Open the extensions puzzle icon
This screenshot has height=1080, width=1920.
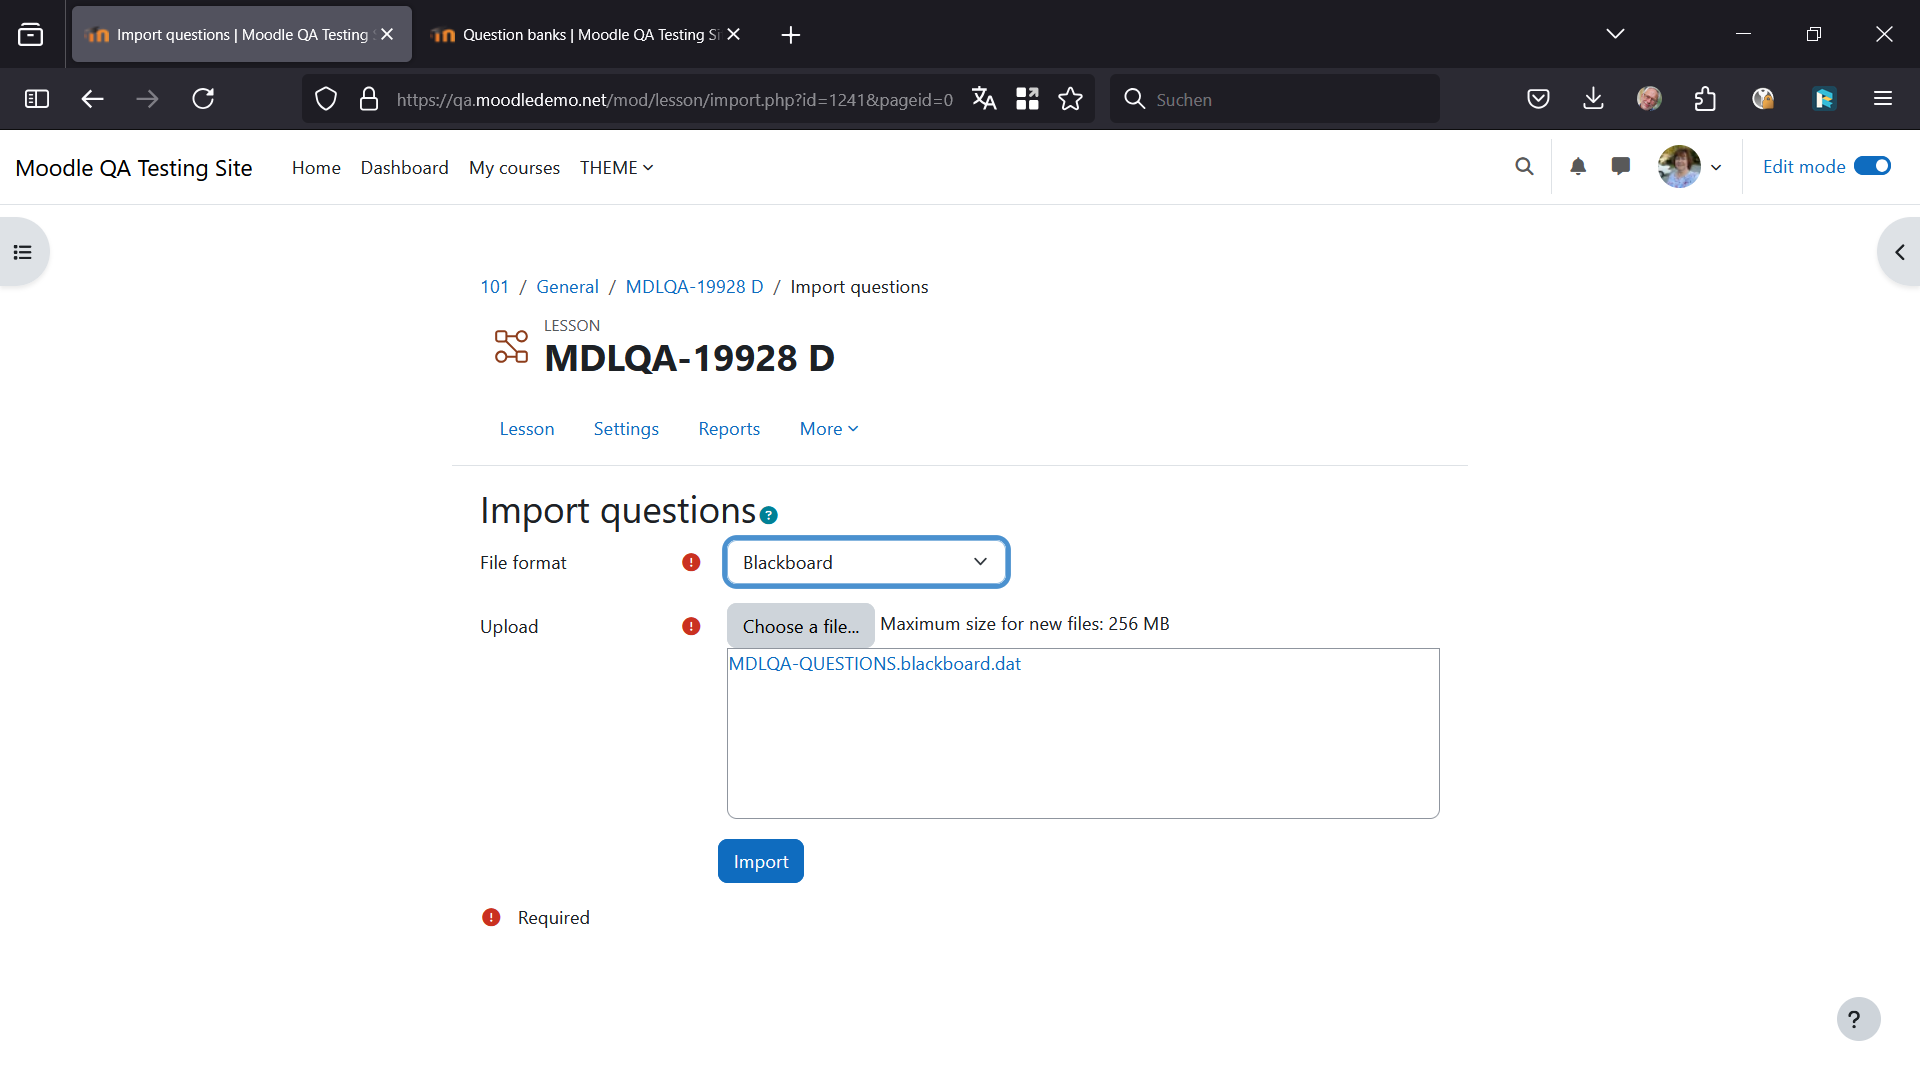click(1705, 99)
